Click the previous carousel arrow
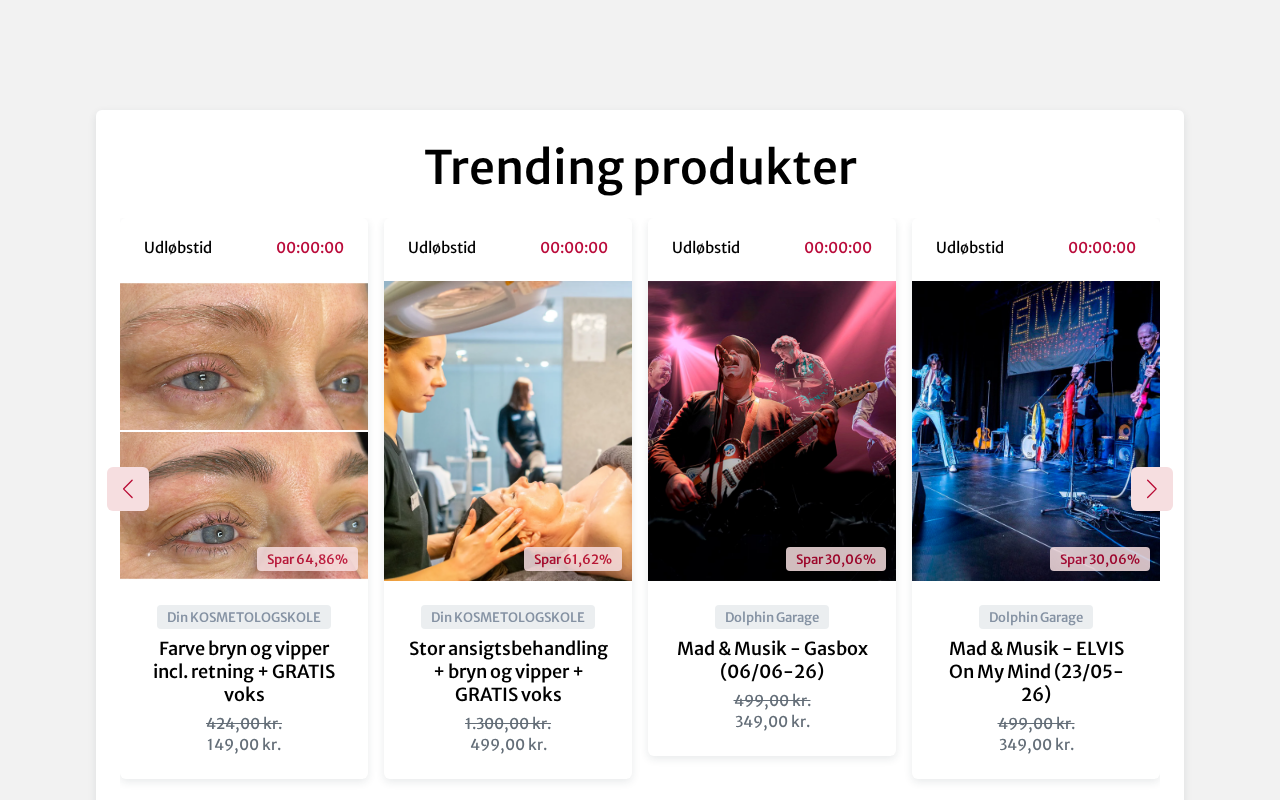This screenshot has width=1280, height=800. tap(128, 489)
